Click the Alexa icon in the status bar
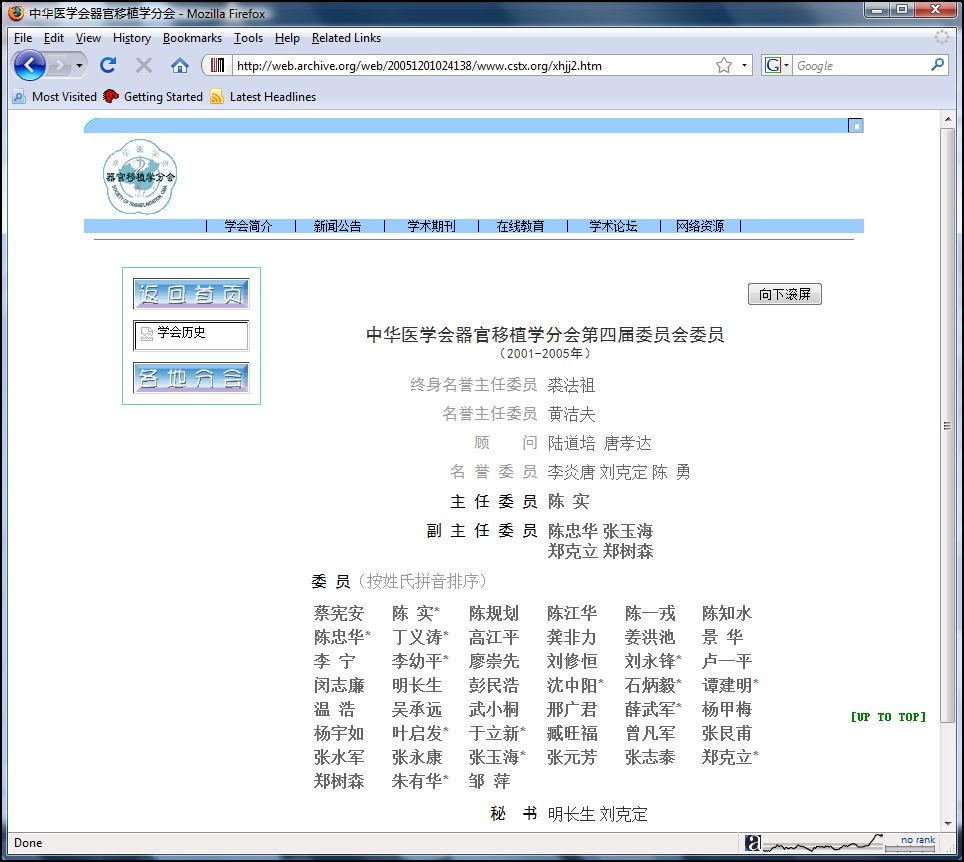Screen dimensions: 964x862 (x=752, y=843)
